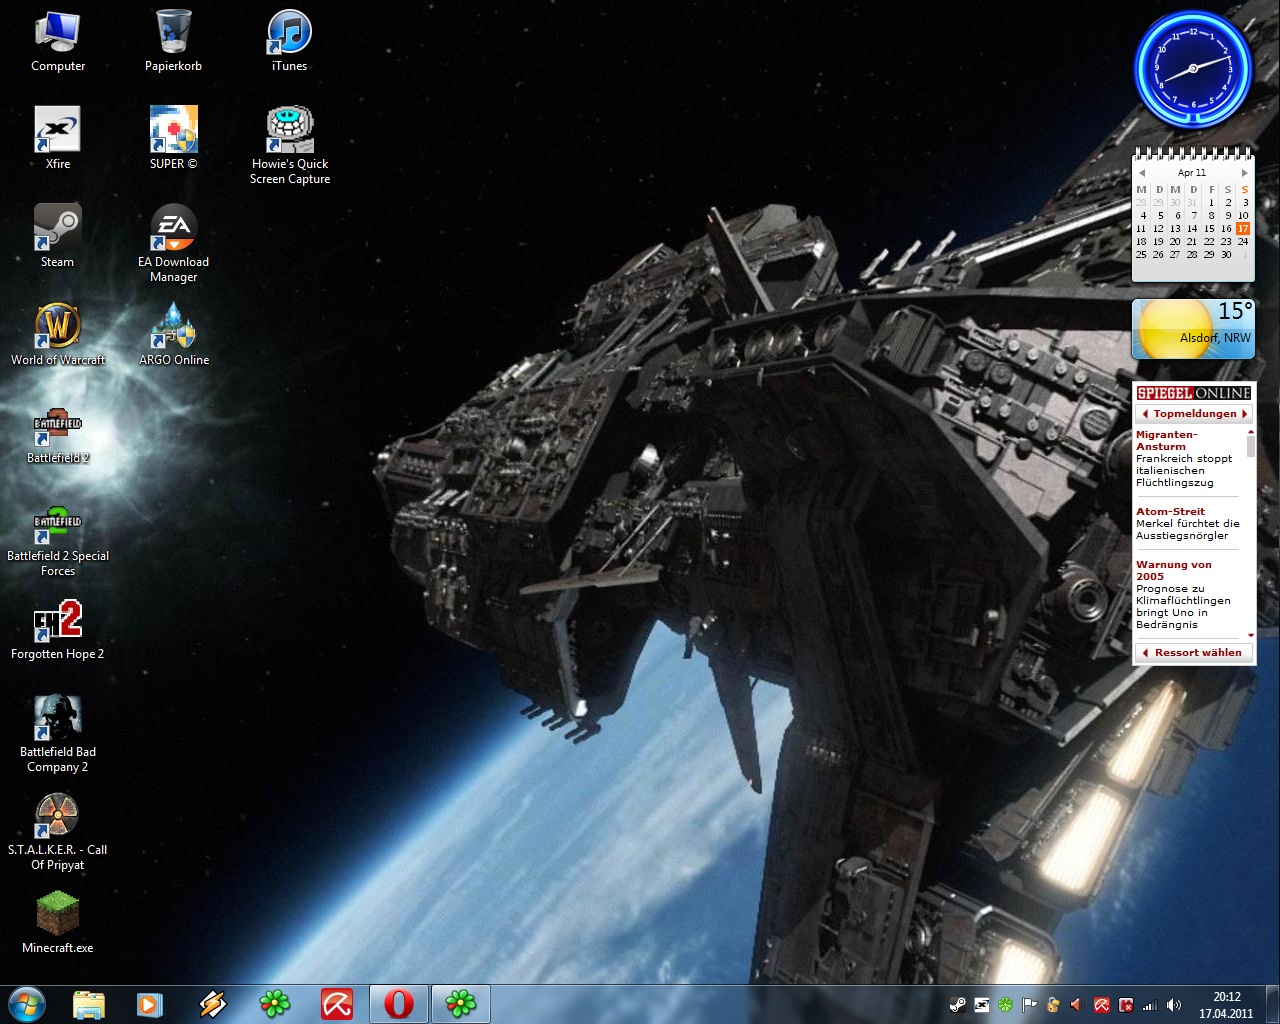1280x1024 pixels.
Task: Launch iTunes from the desktop
Action: coord(289,40)
